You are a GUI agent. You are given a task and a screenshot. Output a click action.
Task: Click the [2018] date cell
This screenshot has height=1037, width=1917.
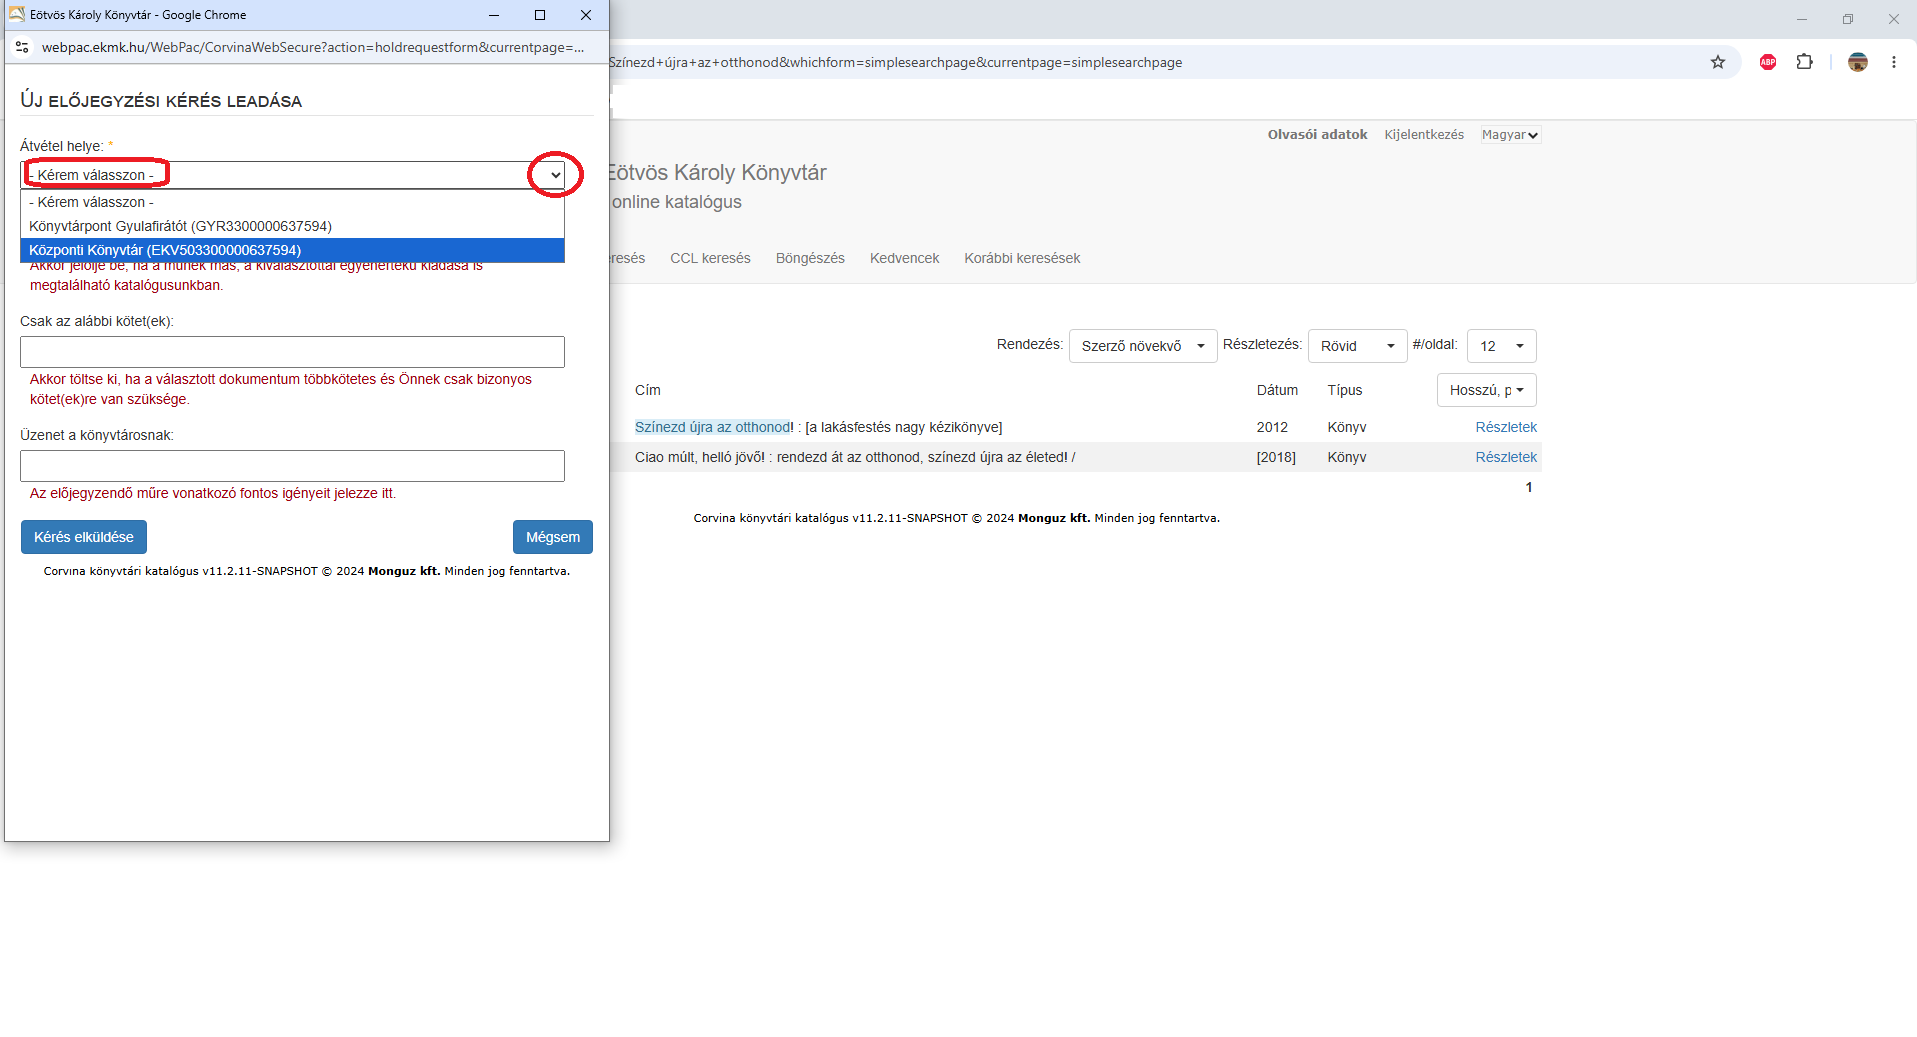coord(1276,457)
